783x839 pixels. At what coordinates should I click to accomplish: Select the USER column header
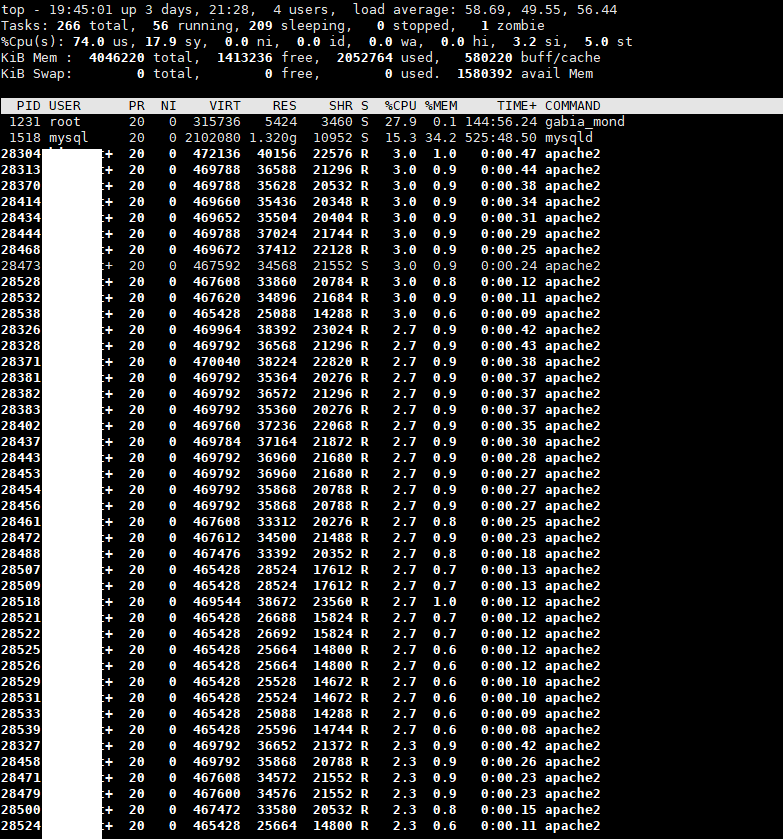pos(65,106)
